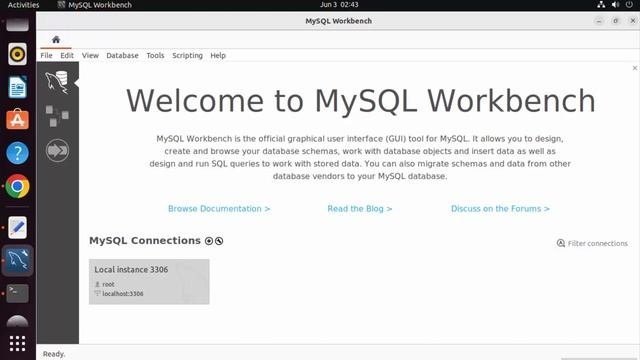The height and width of the screenshot is (360, 640).
Task: Follow Discuss on the Forums link
Action: [x=500, y=209]
